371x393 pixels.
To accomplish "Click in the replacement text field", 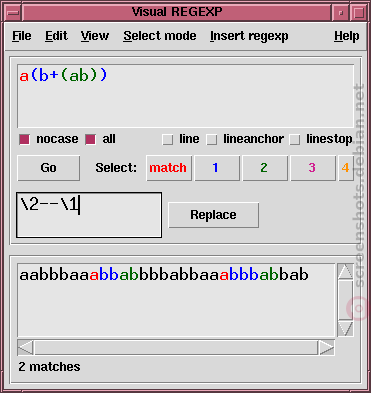I will 89,215.
